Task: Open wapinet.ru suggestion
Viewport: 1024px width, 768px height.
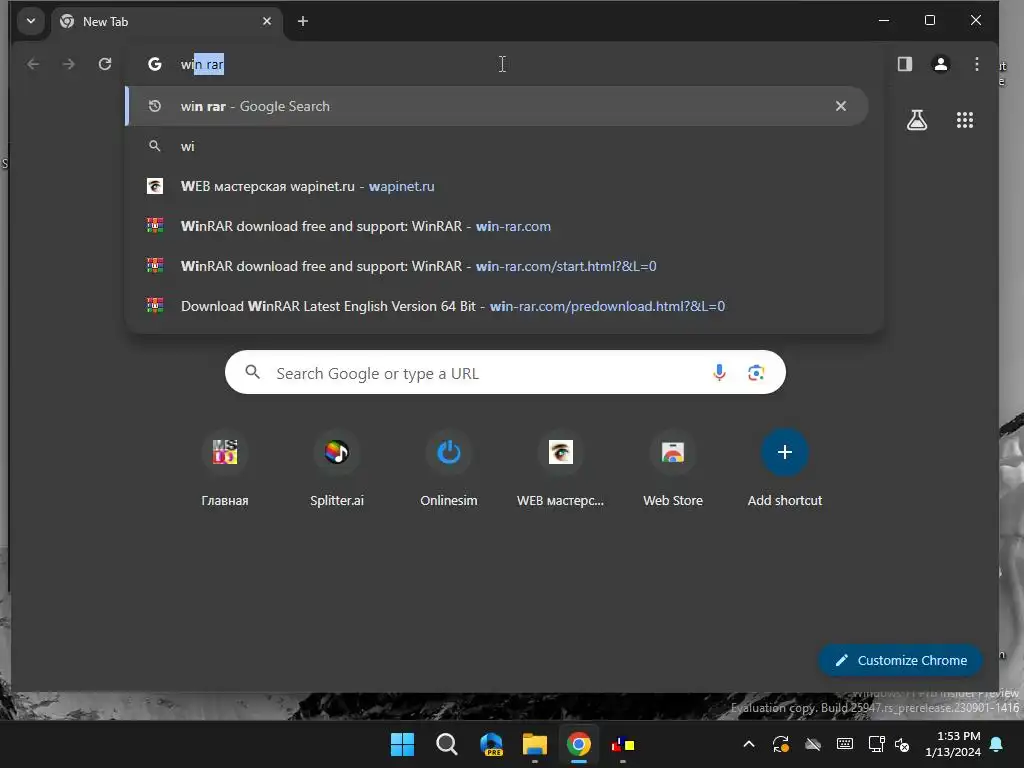Action: (x=497, y=186)
